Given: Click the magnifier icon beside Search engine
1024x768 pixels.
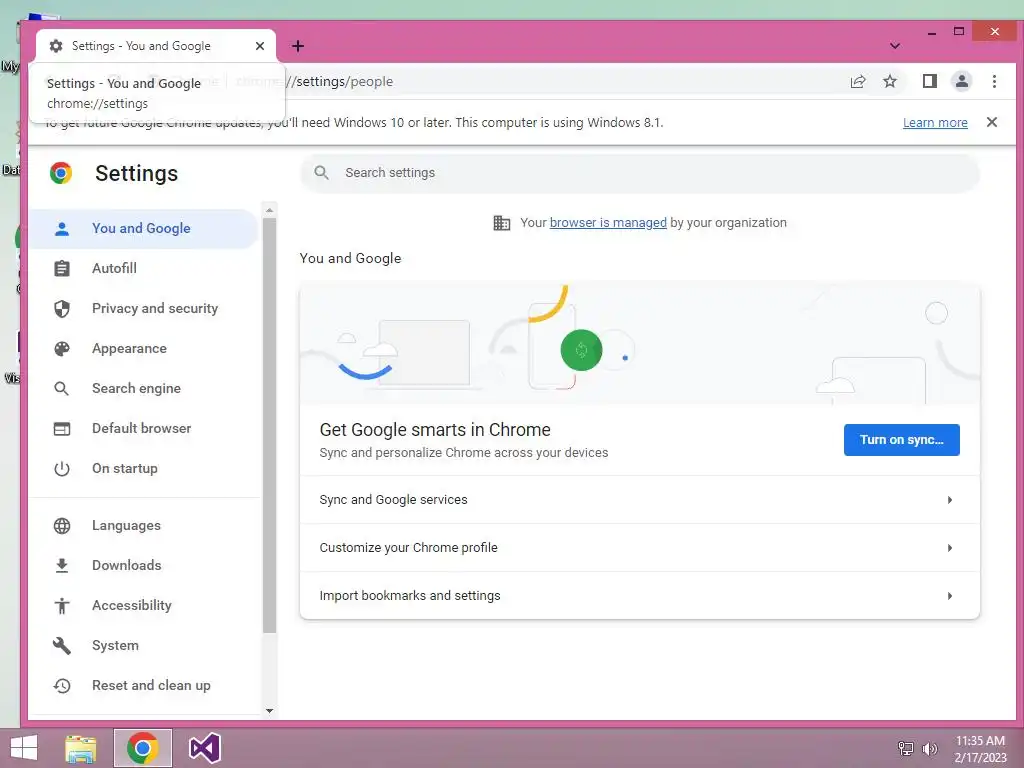Looking at the screenshot, I should coord(61,389).
